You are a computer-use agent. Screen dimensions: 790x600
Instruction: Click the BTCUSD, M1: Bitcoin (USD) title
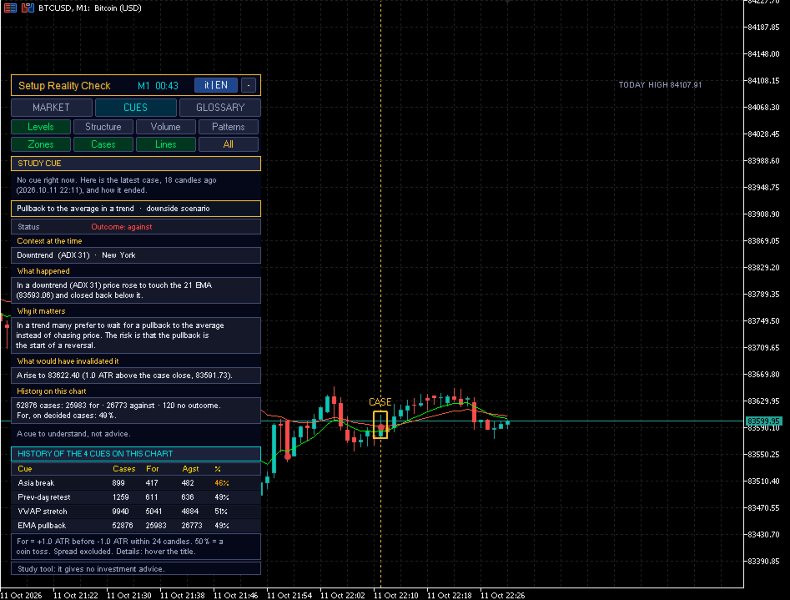[90, 8]
